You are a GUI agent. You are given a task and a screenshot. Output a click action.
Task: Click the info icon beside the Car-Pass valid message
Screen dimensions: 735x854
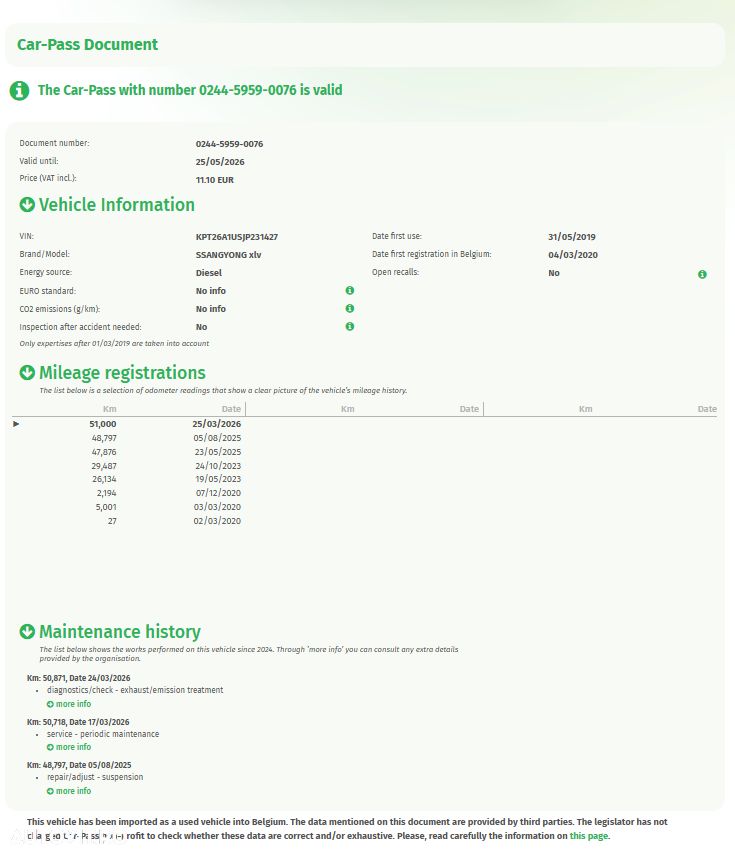[x=19, y=90]
